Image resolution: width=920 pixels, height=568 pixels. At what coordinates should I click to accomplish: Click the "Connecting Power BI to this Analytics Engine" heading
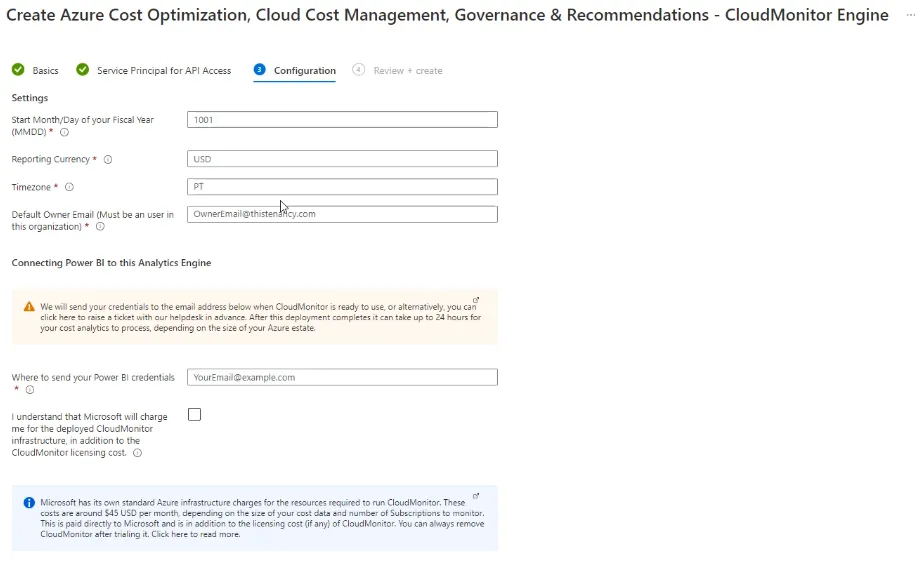pos(111,263)
